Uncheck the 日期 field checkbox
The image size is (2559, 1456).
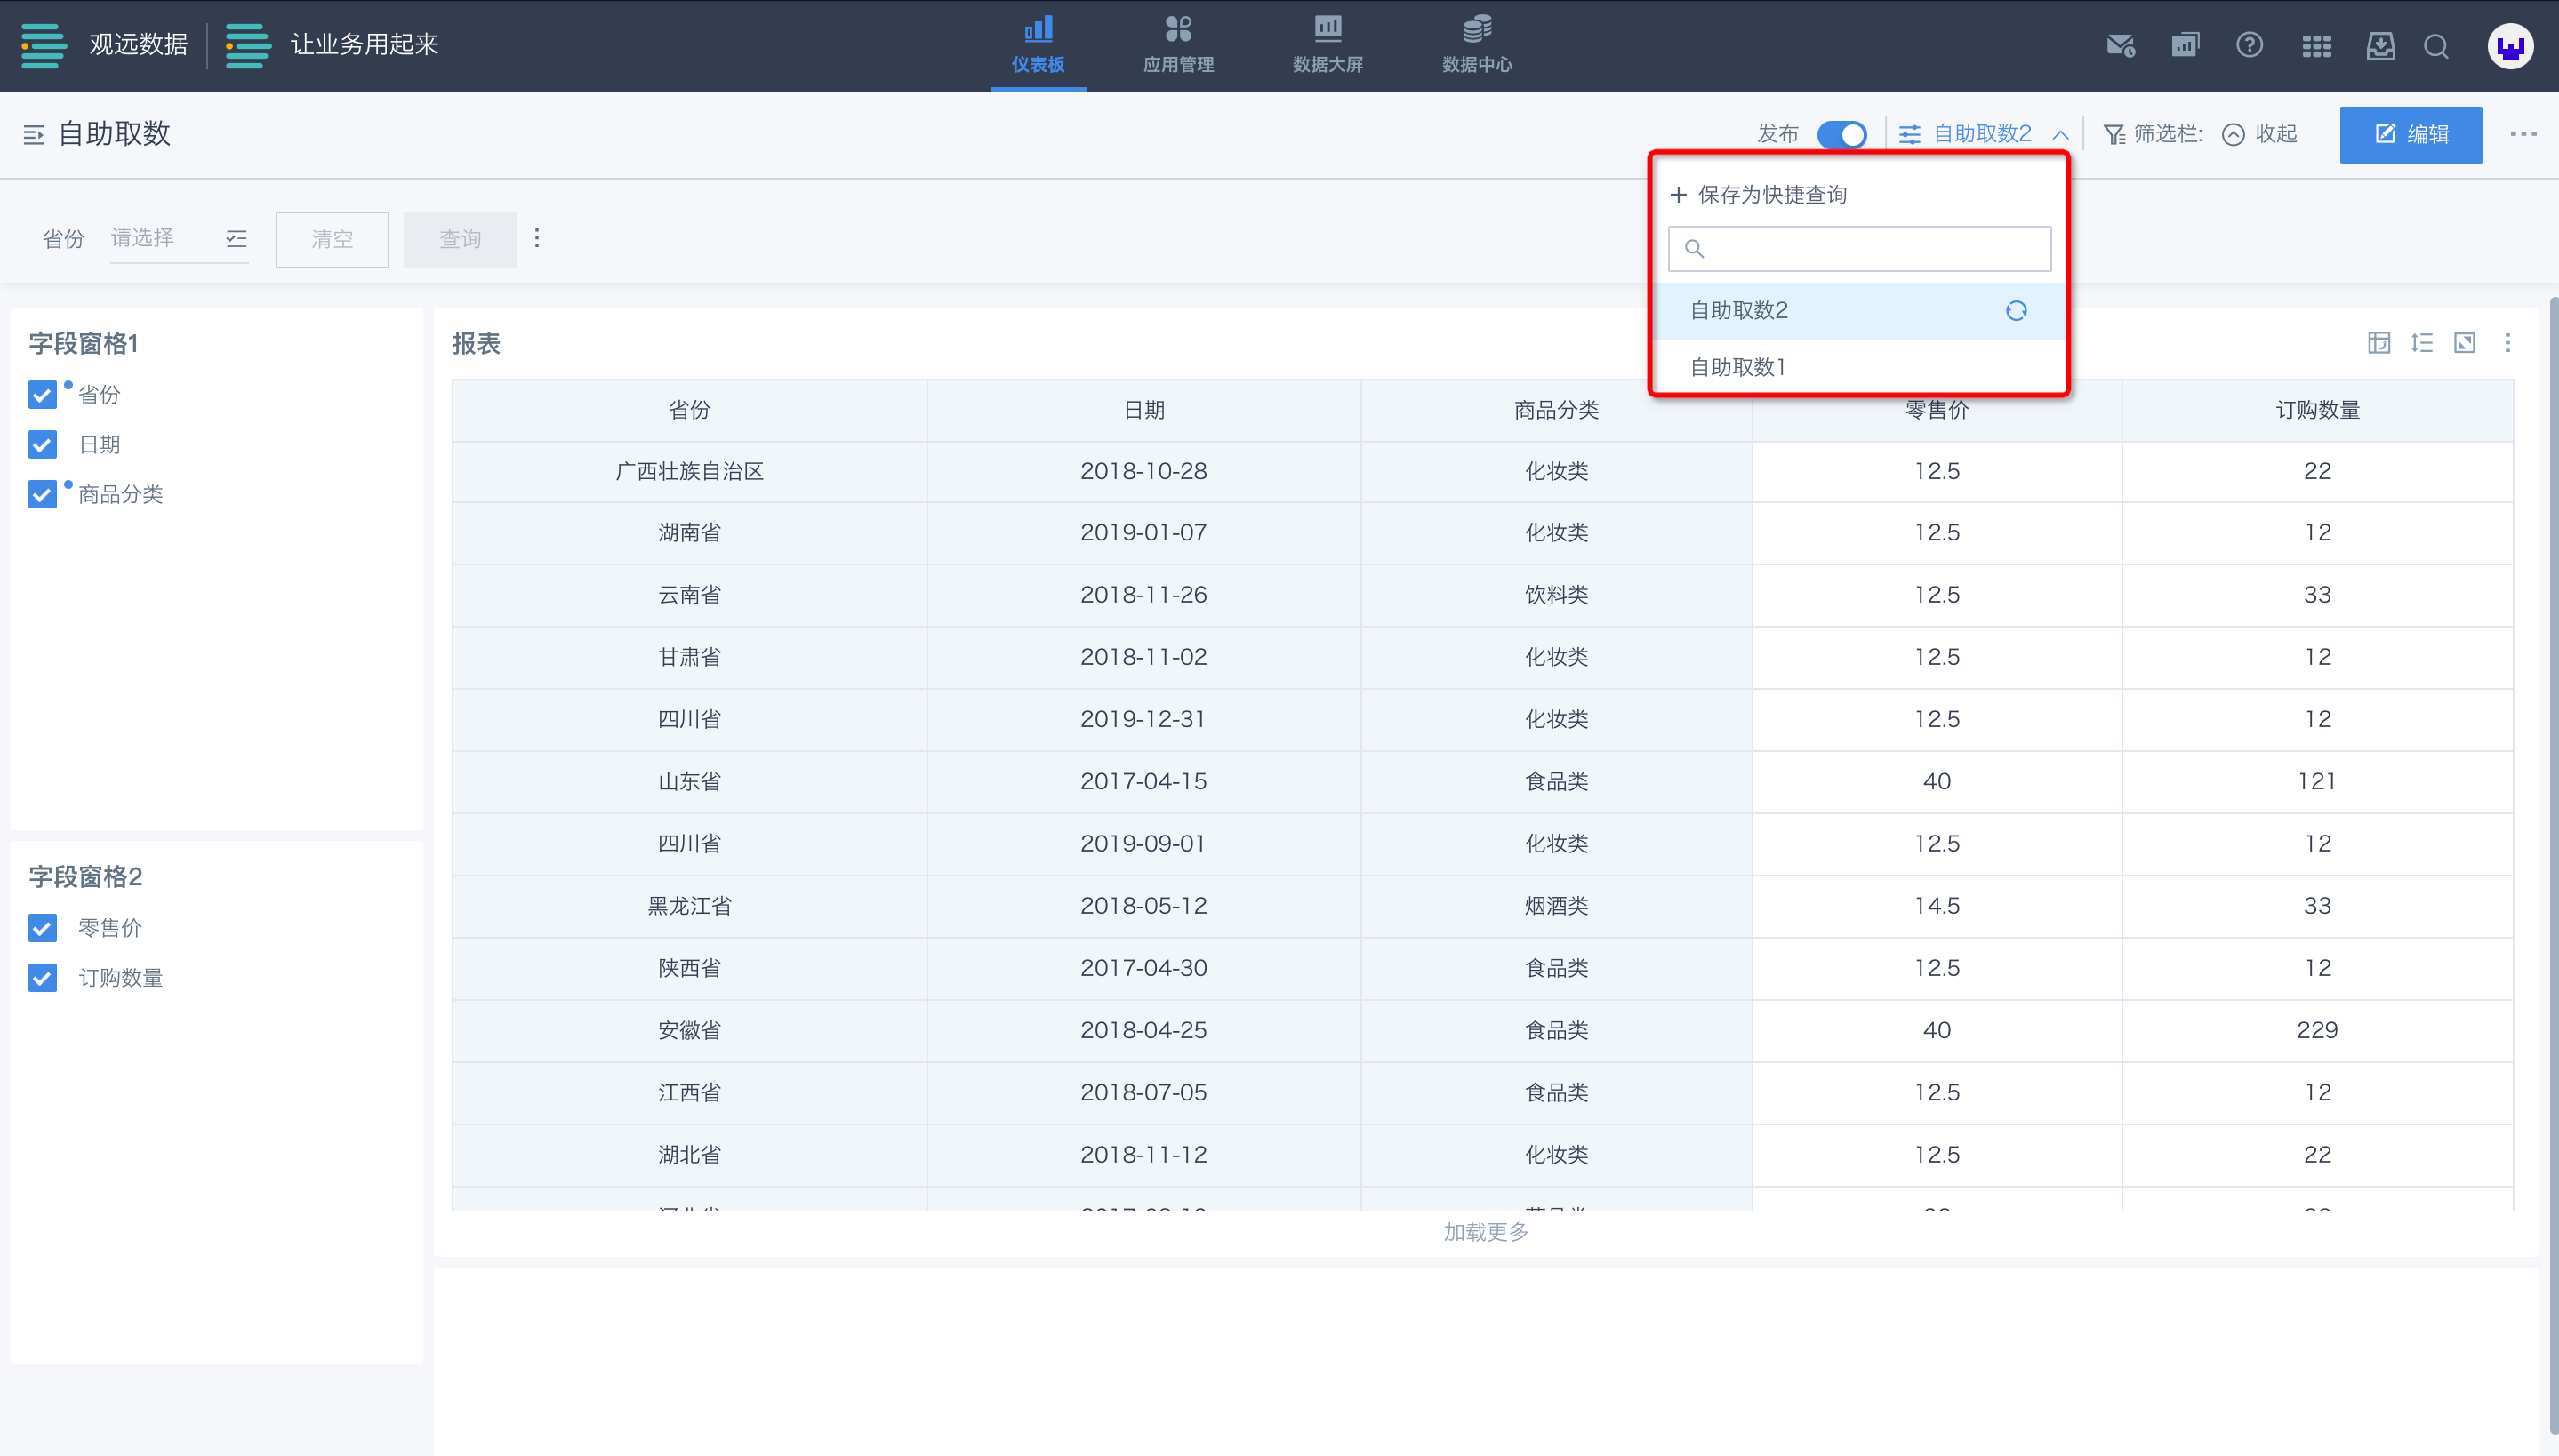click(x=42, y=444)
